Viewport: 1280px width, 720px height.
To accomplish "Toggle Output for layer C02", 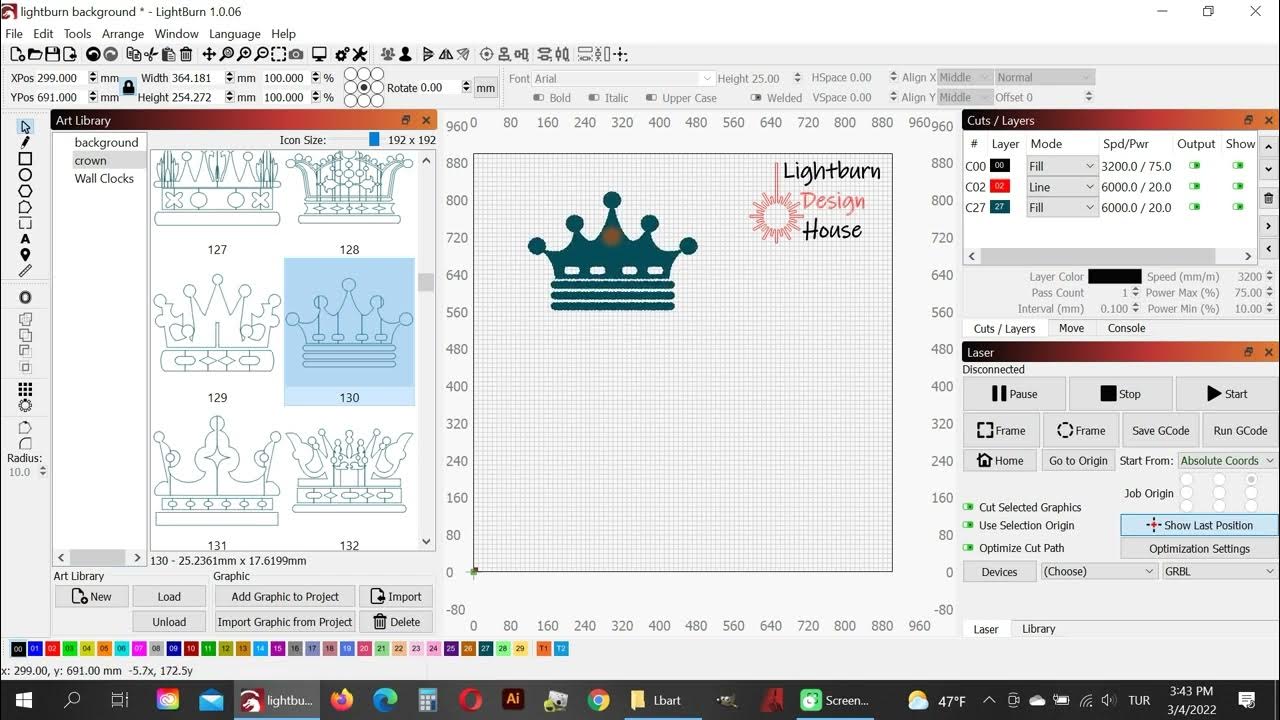I will pos(1194,187).
